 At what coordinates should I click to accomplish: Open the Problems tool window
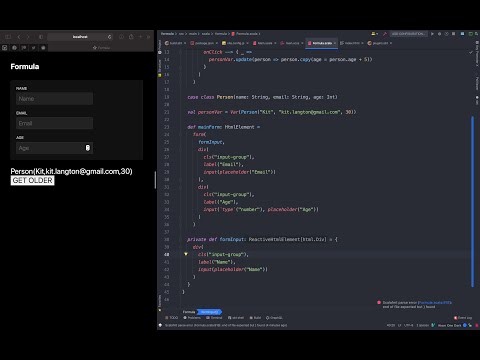point(192,318)
